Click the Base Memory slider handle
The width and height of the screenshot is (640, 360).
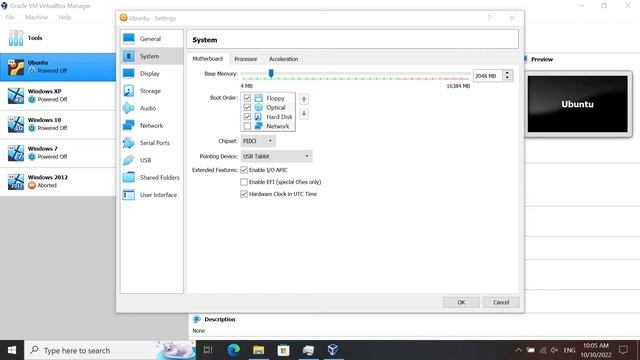pyautogui.click(x=271, y=73)
